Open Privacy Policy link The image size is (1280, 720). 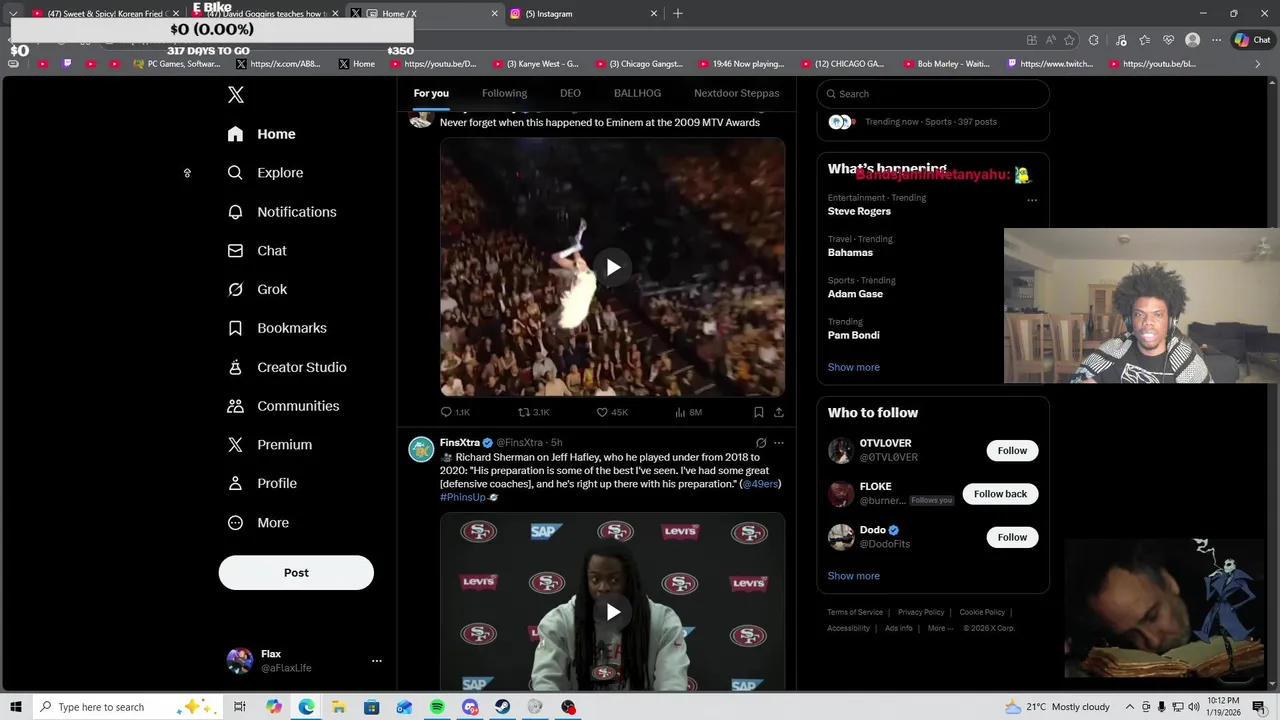coord(921,612)
